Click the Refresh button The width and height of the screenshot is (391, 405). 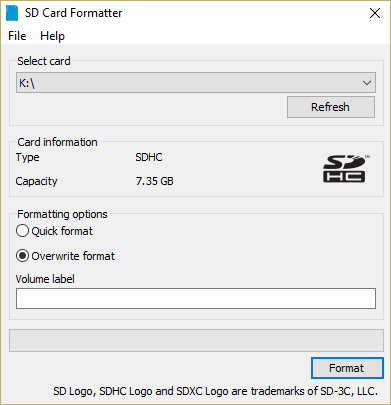click(x=331, y=107)
